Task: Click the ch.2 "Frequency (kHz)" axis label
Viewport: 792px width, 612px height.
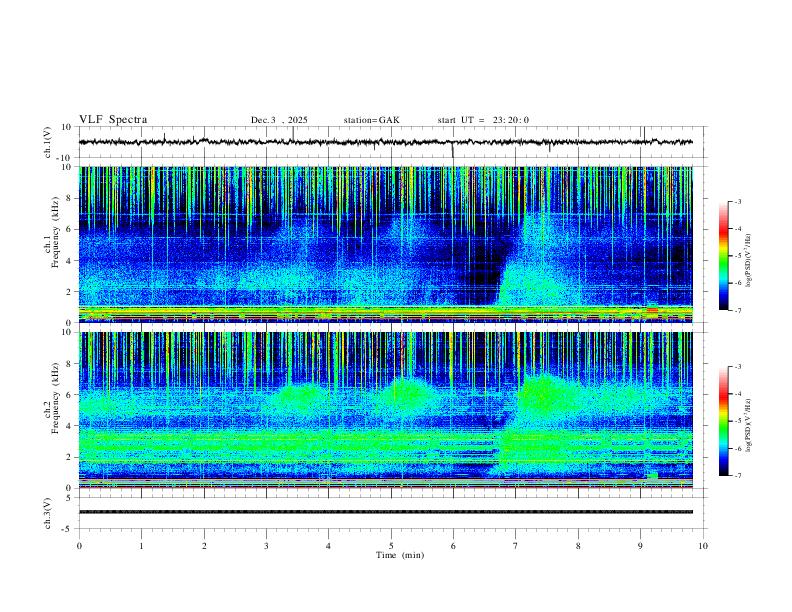Action: [x=55, y=398]
